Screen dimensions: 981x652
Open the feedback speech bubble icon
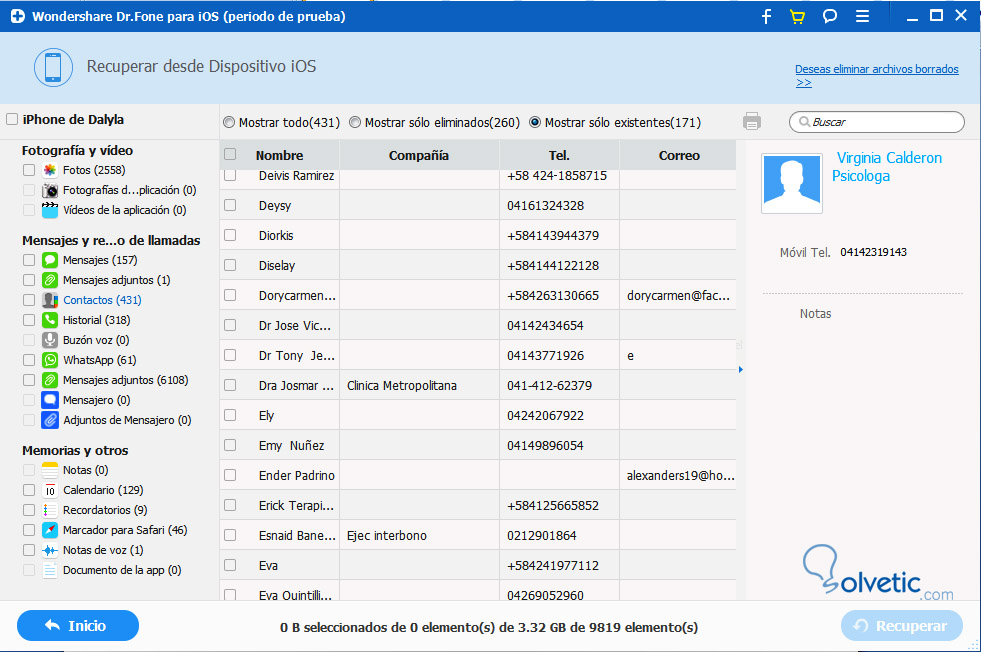click(830, 16)
